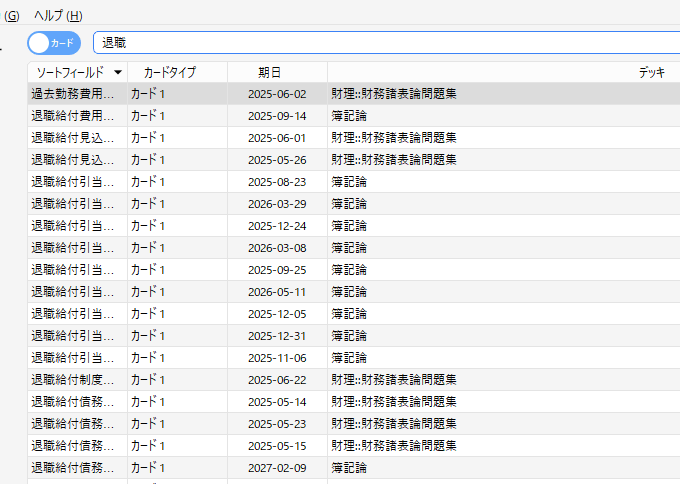Select the card row due 2026-03-29
680x484 pixels.
pos(72,204)
